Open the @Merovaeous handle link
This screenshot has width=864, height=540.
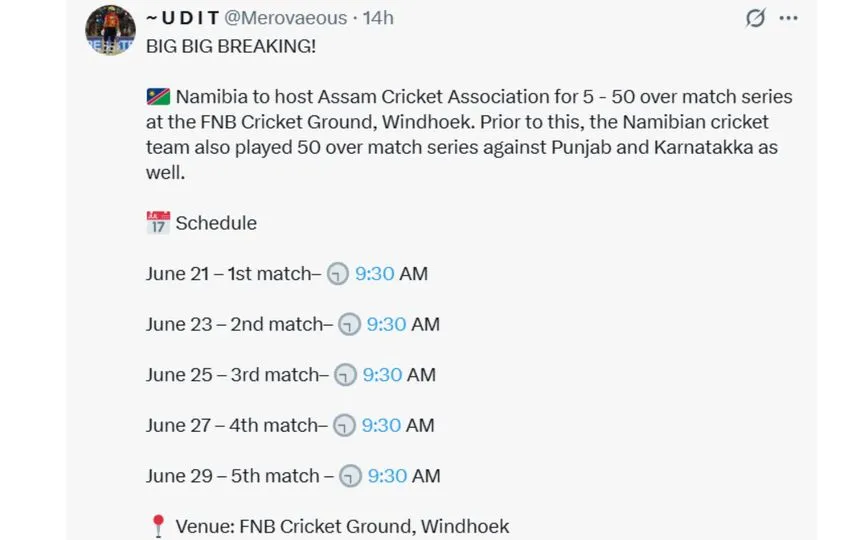pyautogui.click(x=285, y=18)
